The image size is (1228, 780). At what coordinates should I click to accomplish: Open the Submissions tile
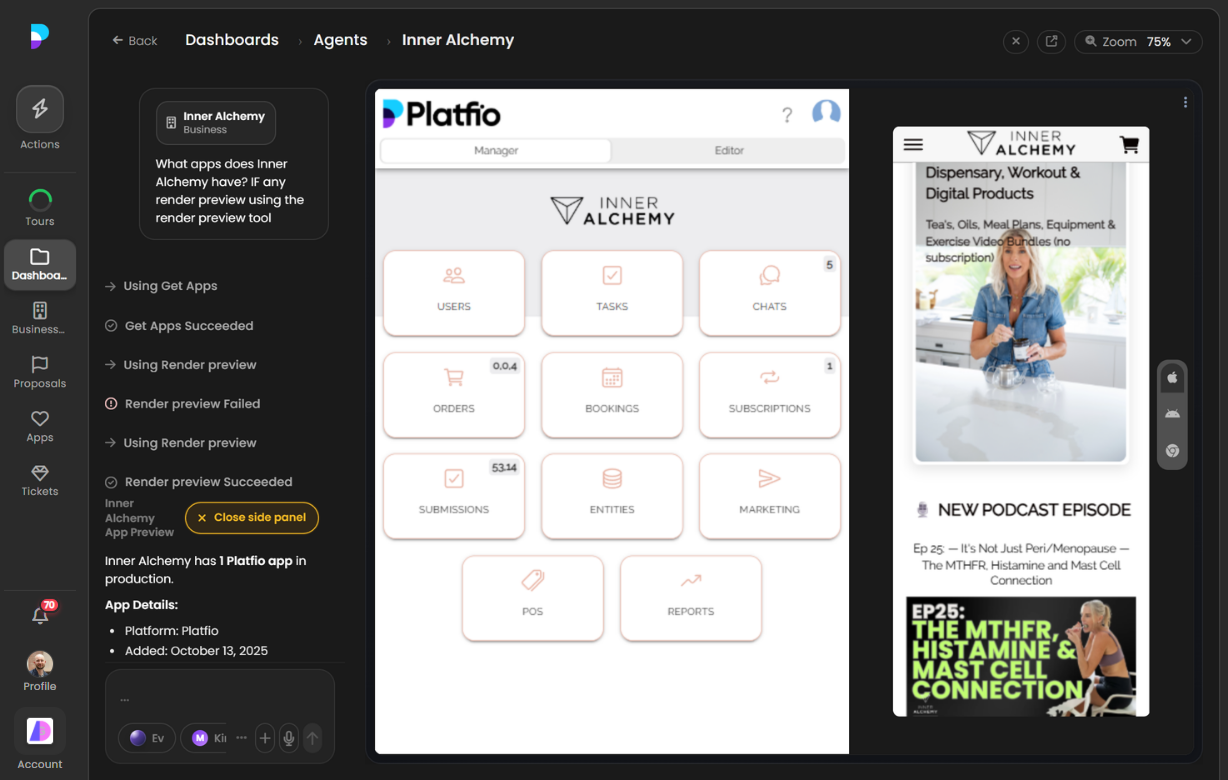point(454,497)
